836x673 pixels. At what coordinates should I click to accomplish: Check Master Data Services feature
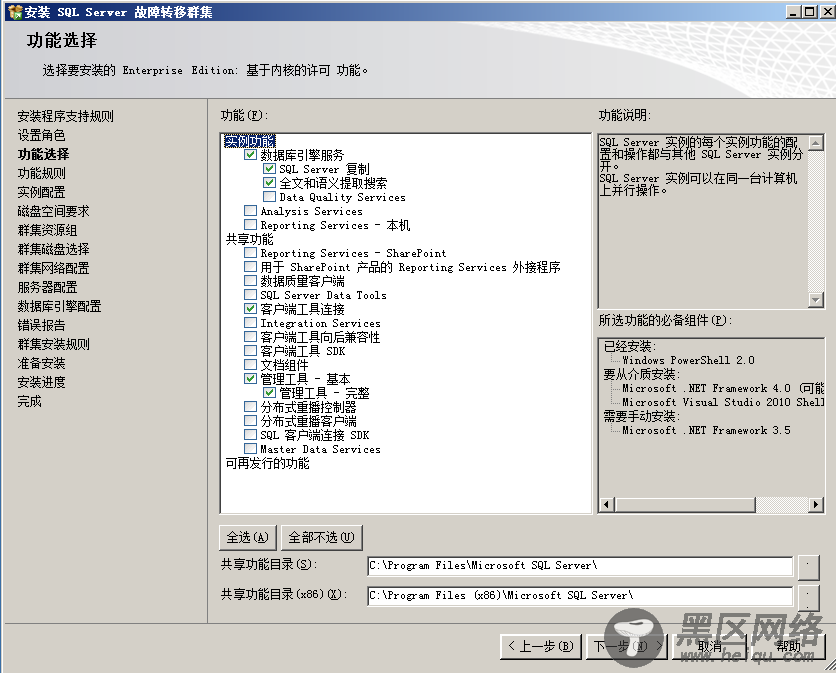pos(251,449)
